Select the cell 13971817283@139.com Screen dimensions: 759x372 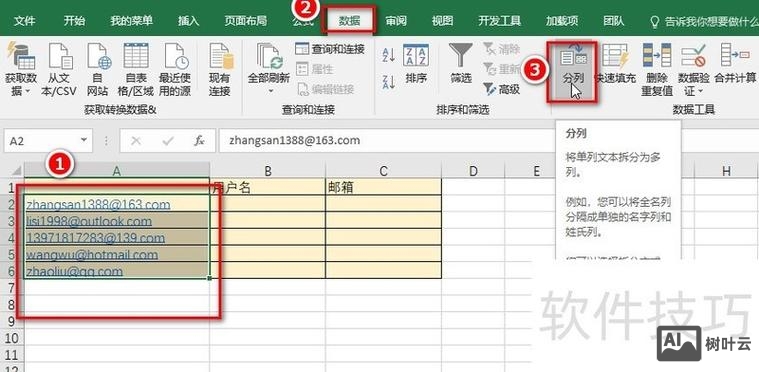click(x=117, y=238)
